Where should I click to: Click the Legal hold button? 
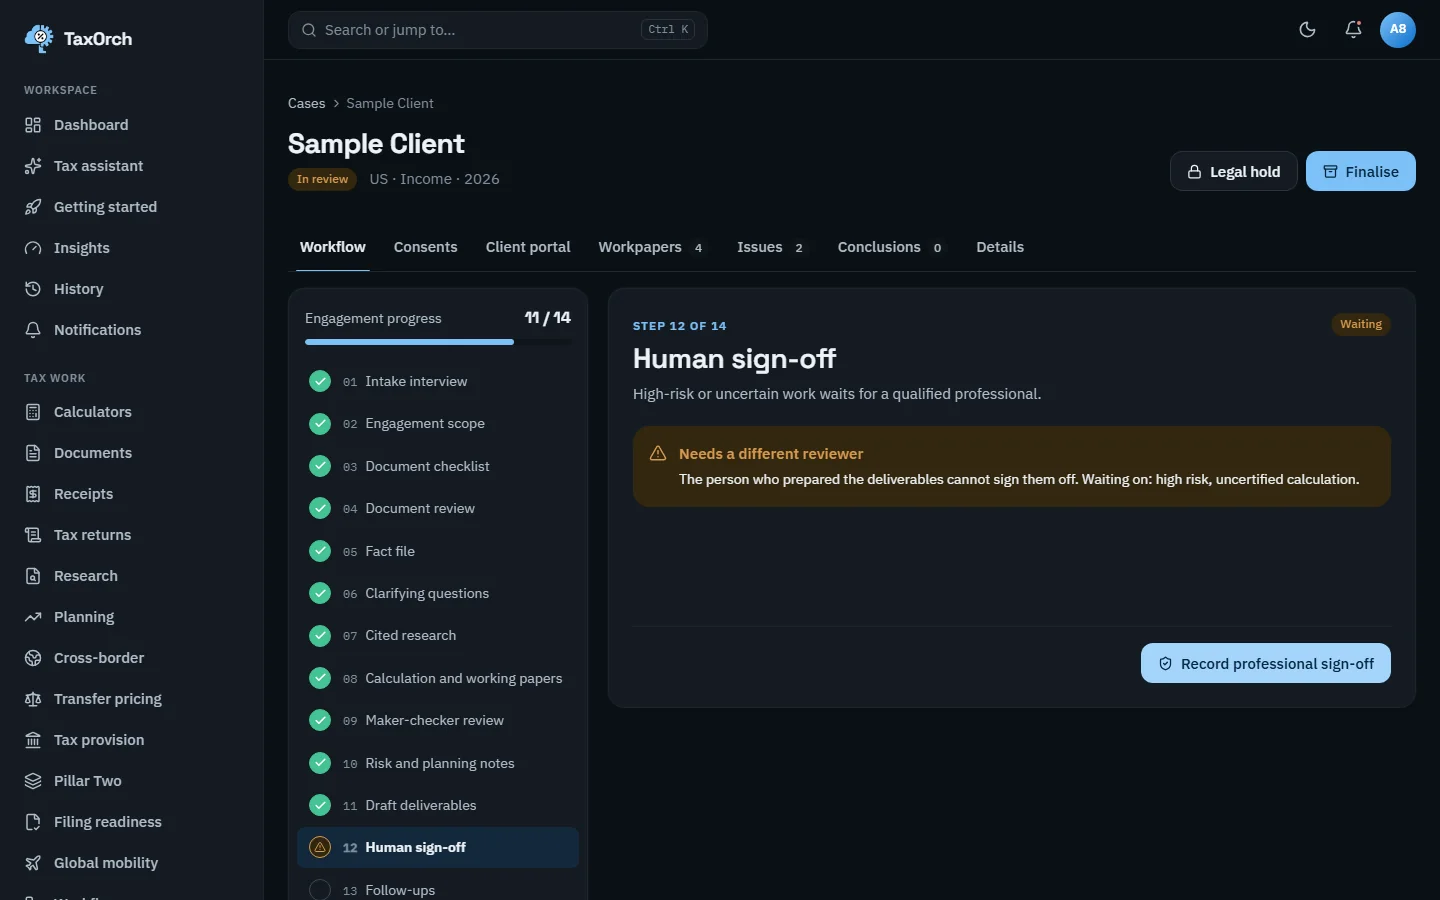tap(1233, 171)
